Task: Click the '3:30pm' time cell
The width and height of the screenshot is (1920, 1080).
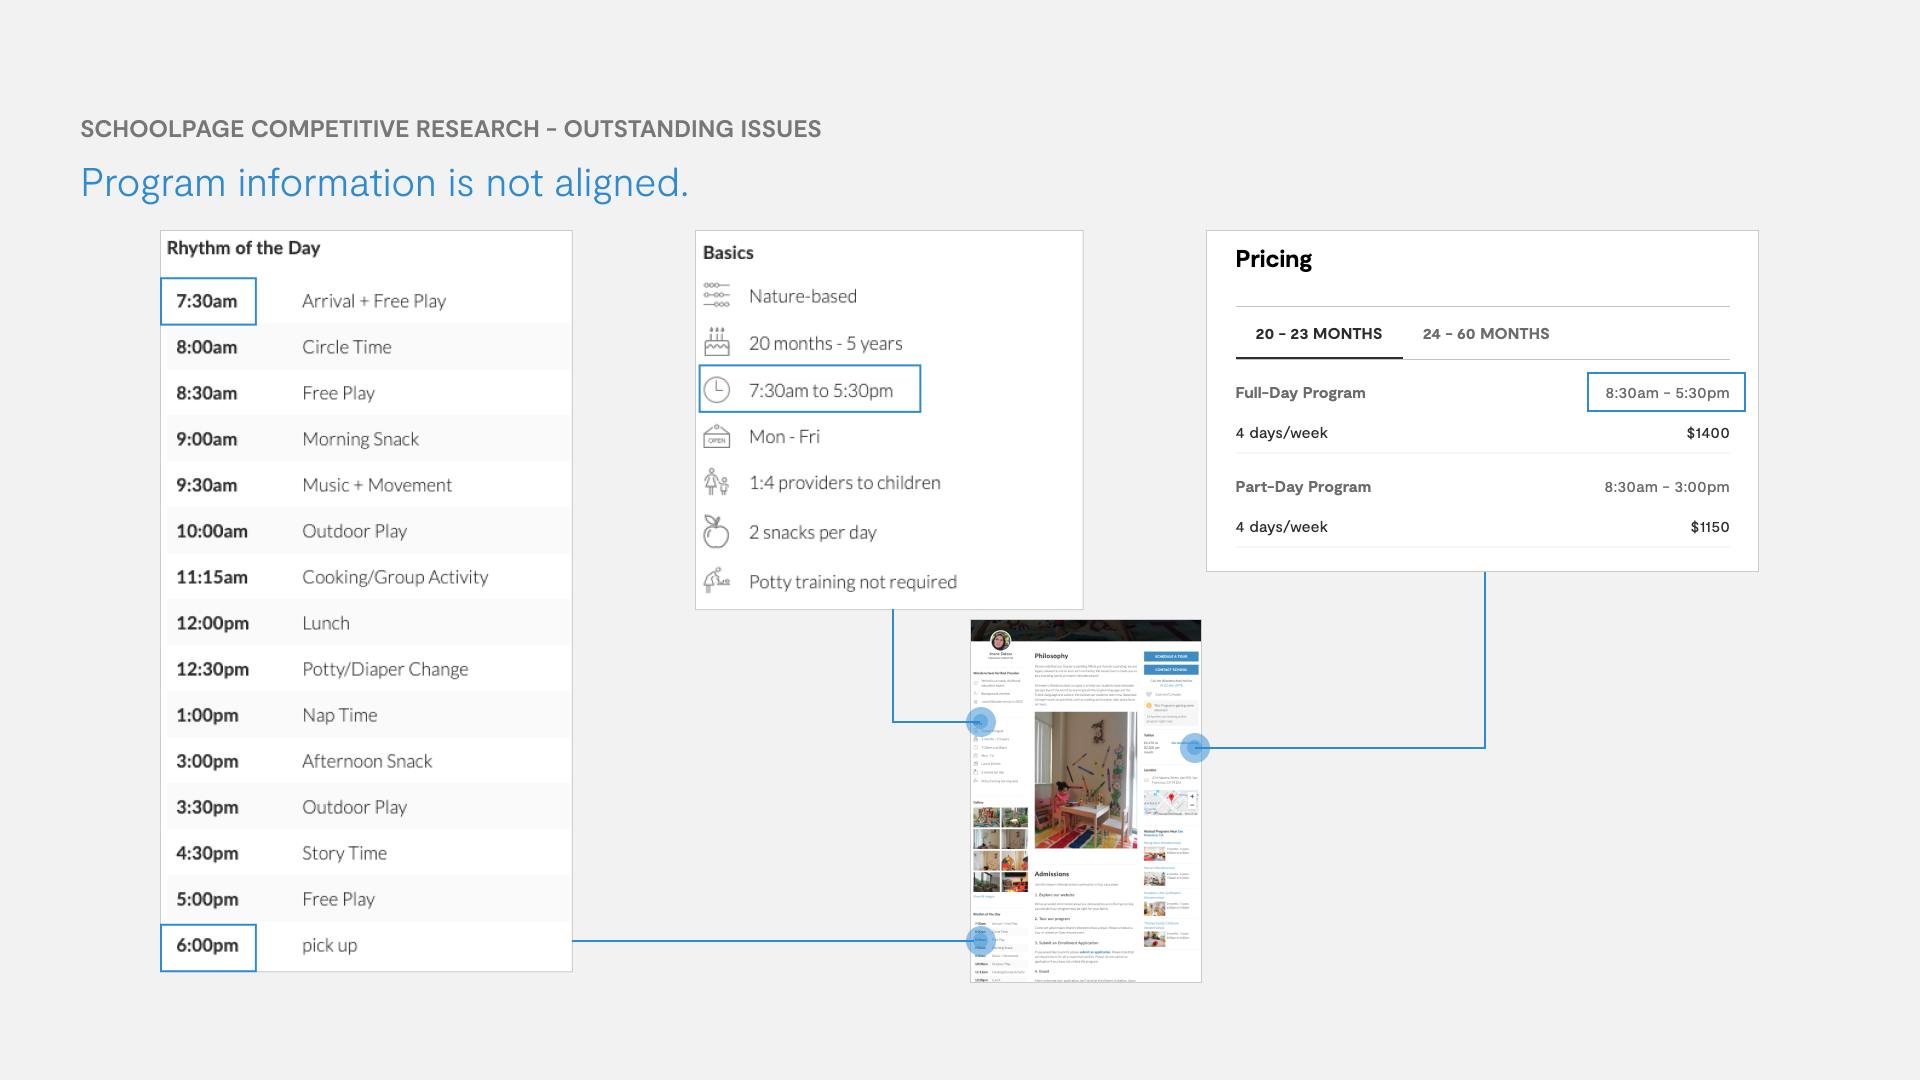Action: pyautogui.click(x=207, y=807)
